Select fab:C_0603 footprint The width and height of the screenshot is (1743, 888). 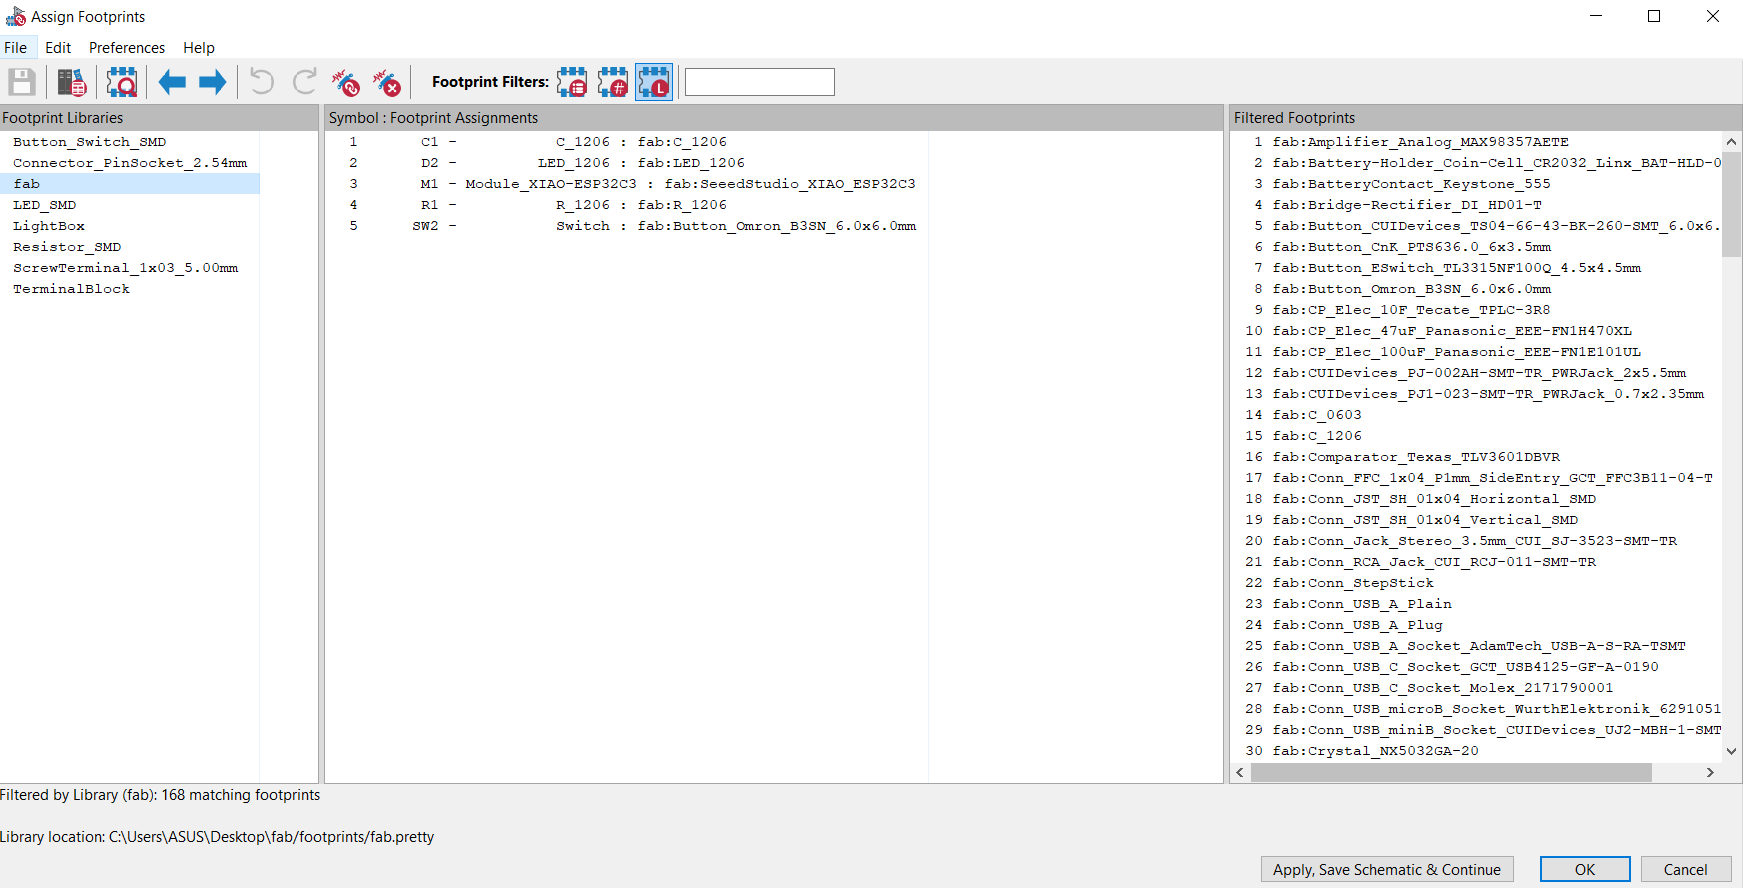tap(1317, 415)
